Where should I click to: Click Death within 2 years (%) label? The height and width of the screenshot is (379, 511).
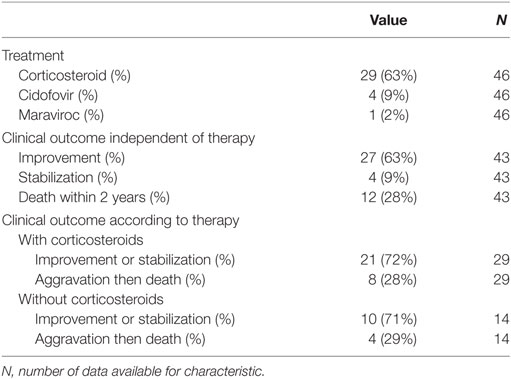[x=94, y=197]
